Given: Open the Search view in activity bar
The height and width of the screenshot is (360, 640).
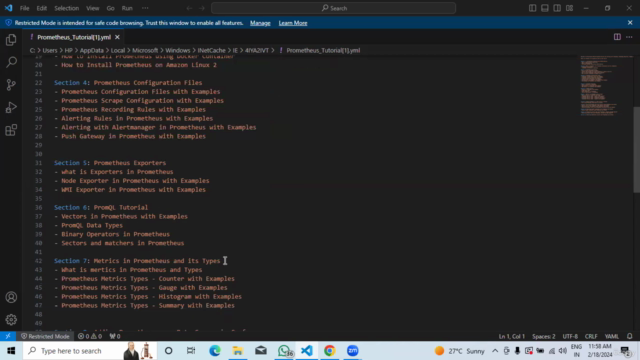Looking at the screenshot, I should click(x=11, y=62).
